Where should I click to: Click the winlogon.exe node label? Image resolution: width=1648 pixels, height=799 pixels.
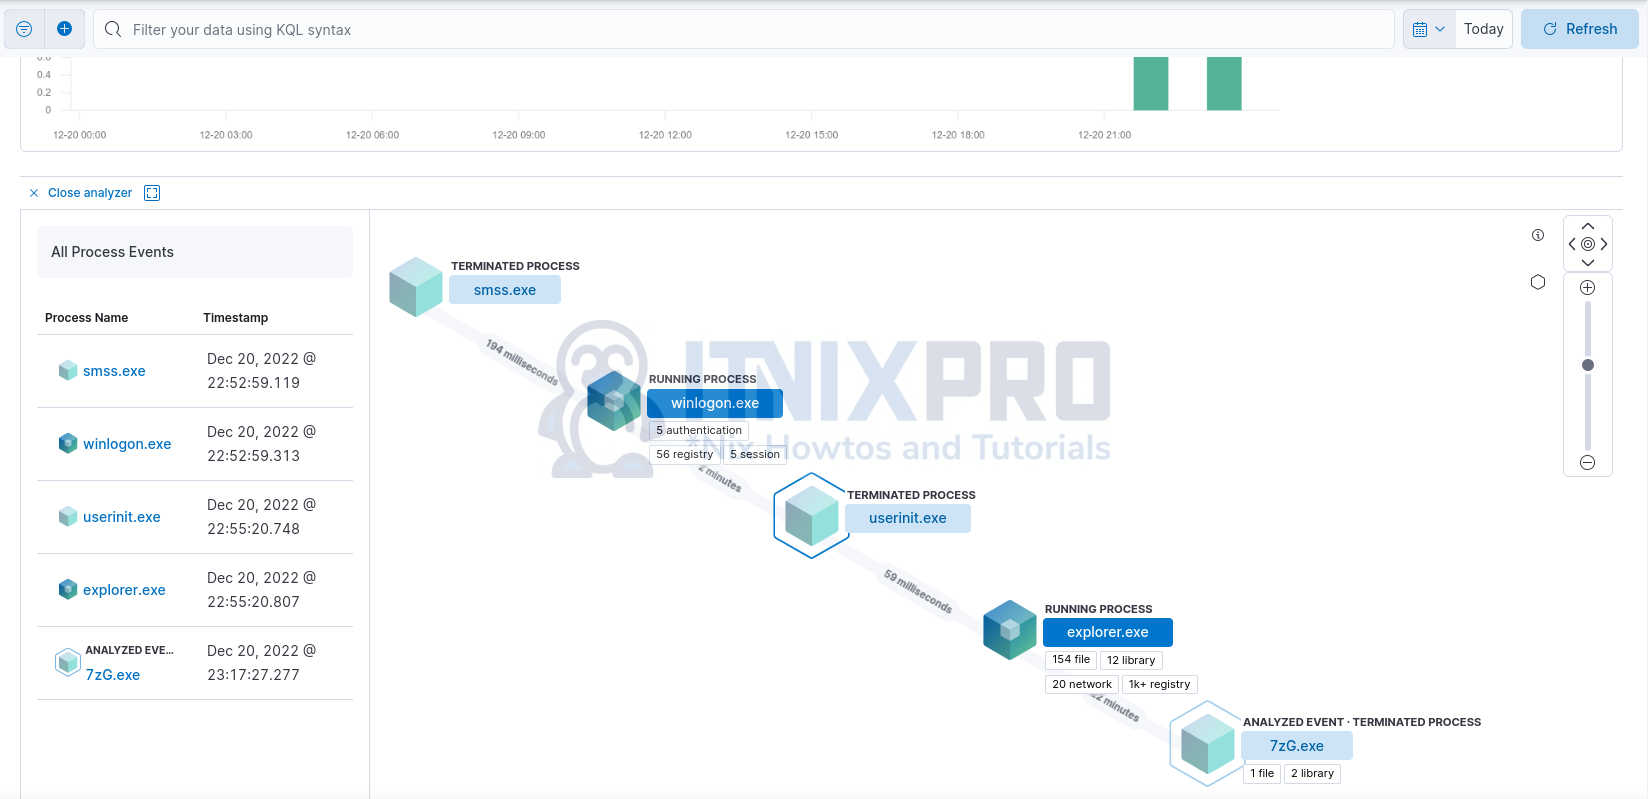coord(714,403)
